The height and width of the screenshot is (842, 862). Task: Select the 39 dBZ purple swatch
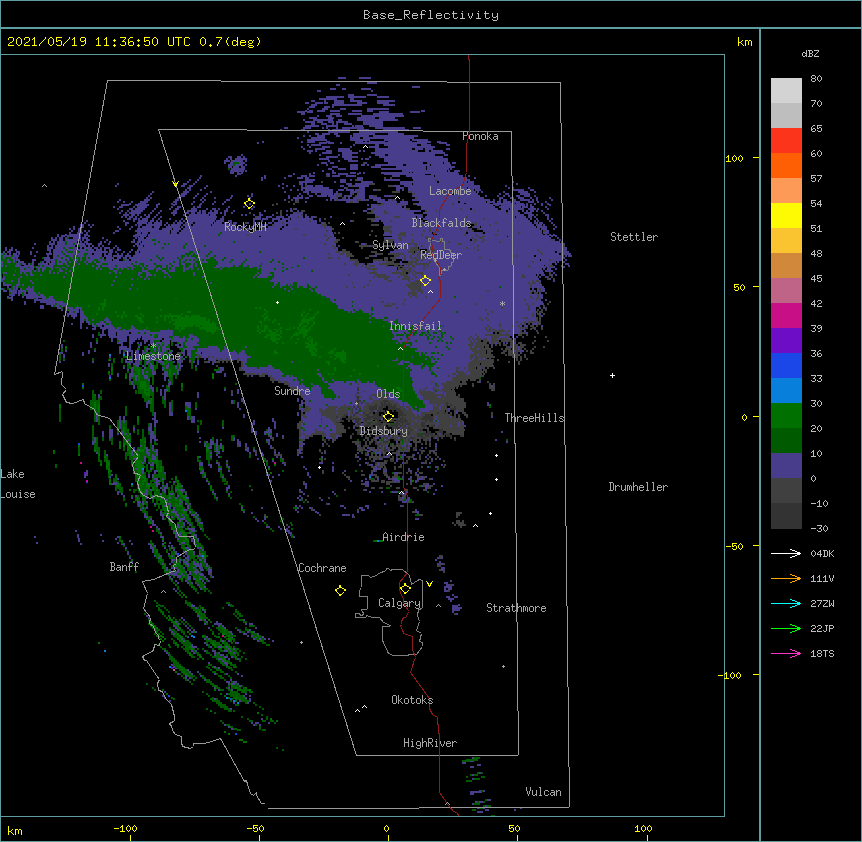pyautogui.click(x=786, y=341)
